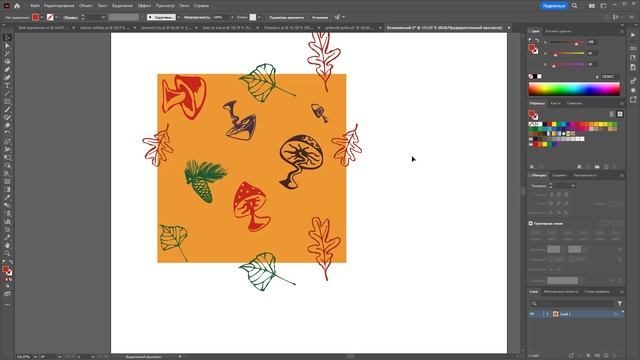Open fill color dropdown in control bar

[42, 17]
